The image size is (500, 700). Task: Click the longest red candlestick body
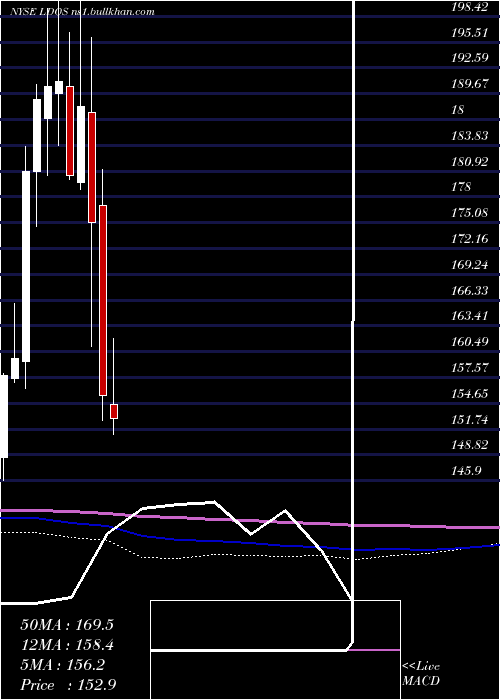pyautogui.click(x=103, y=300)
